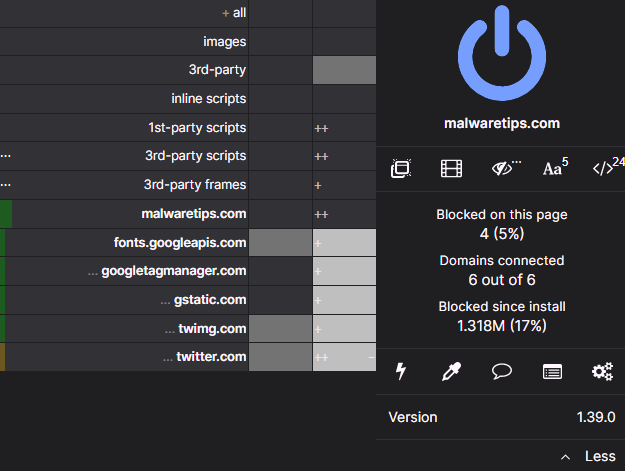Open the dashboard gears icon
This screenshot has width=625, height=471.
(602, 372)
